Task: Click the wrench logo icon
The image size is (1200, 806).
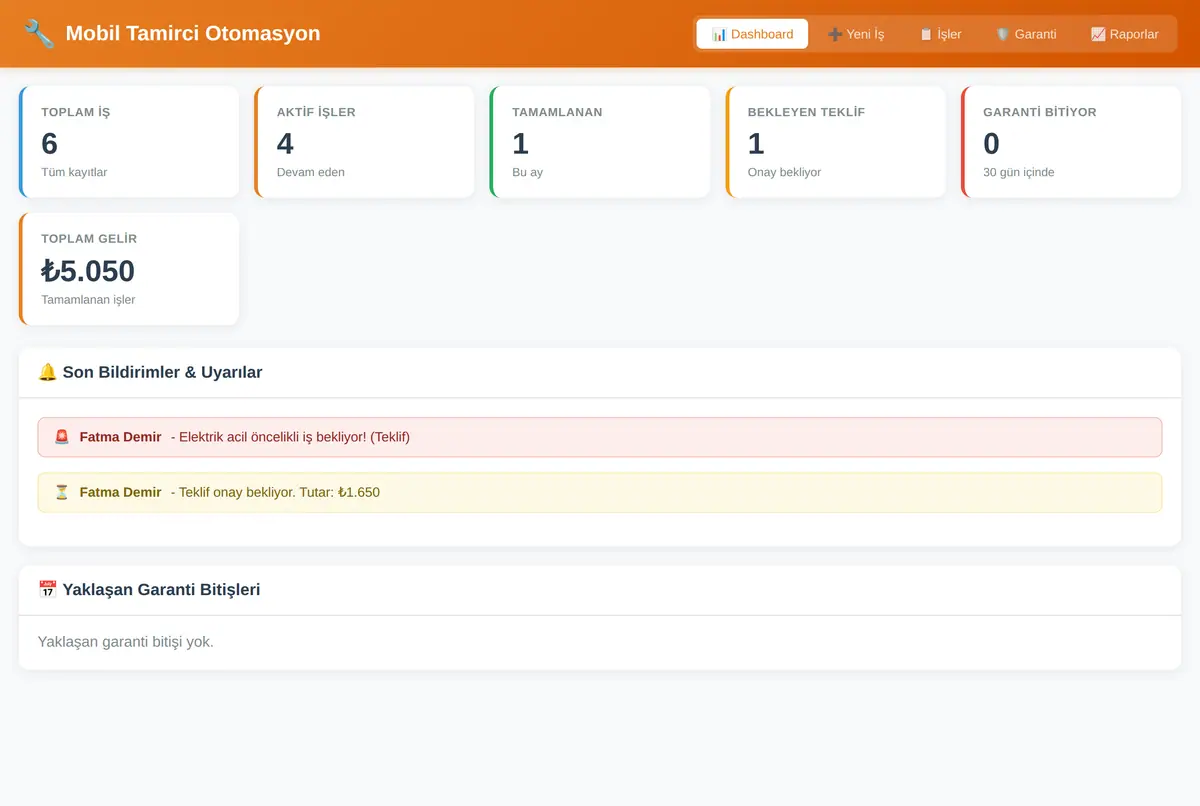Action: tap(38, 33)
